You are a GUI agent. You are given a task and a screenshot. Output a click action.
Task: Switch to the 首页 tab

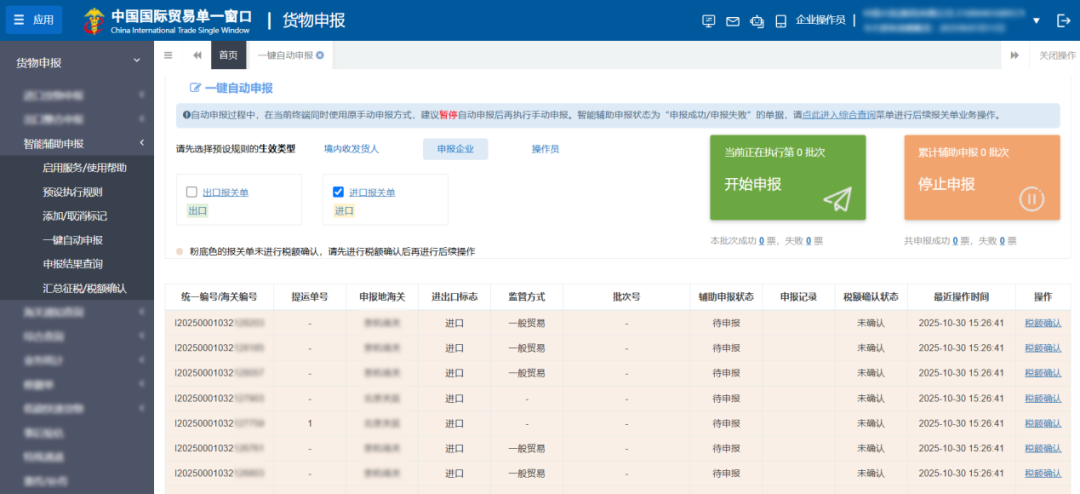coord(229,55)
